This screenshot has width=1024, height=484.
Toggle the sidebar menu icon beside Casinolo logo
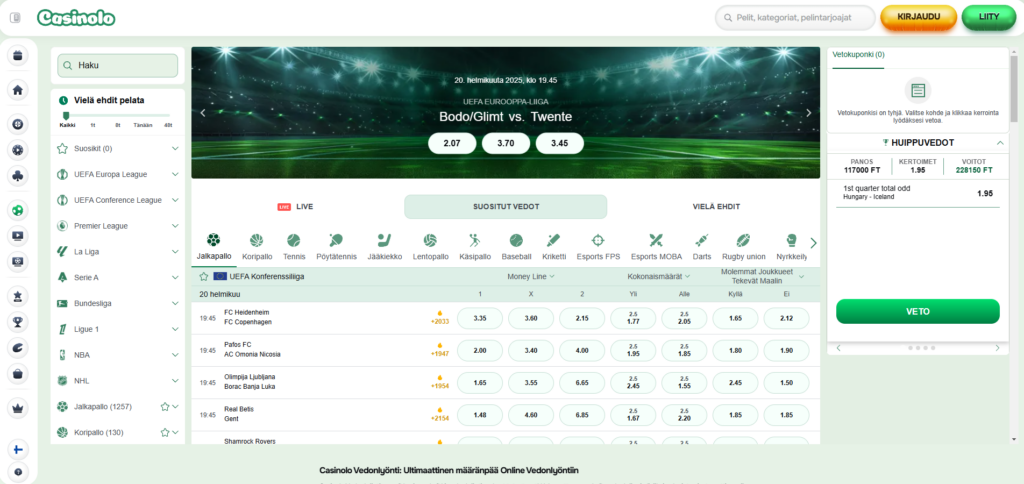tap(15, 18)
